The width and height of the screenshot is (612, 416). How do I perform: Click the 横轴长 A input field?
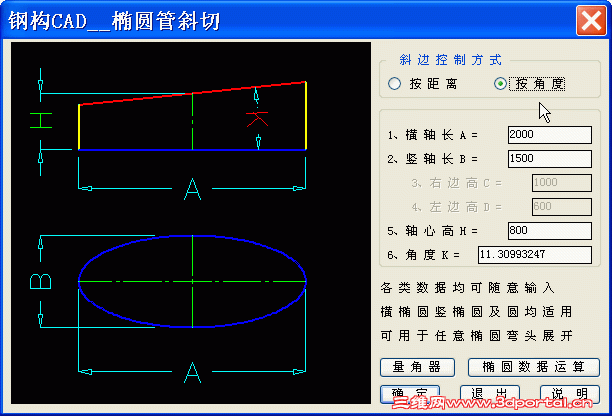pos(550,135)
